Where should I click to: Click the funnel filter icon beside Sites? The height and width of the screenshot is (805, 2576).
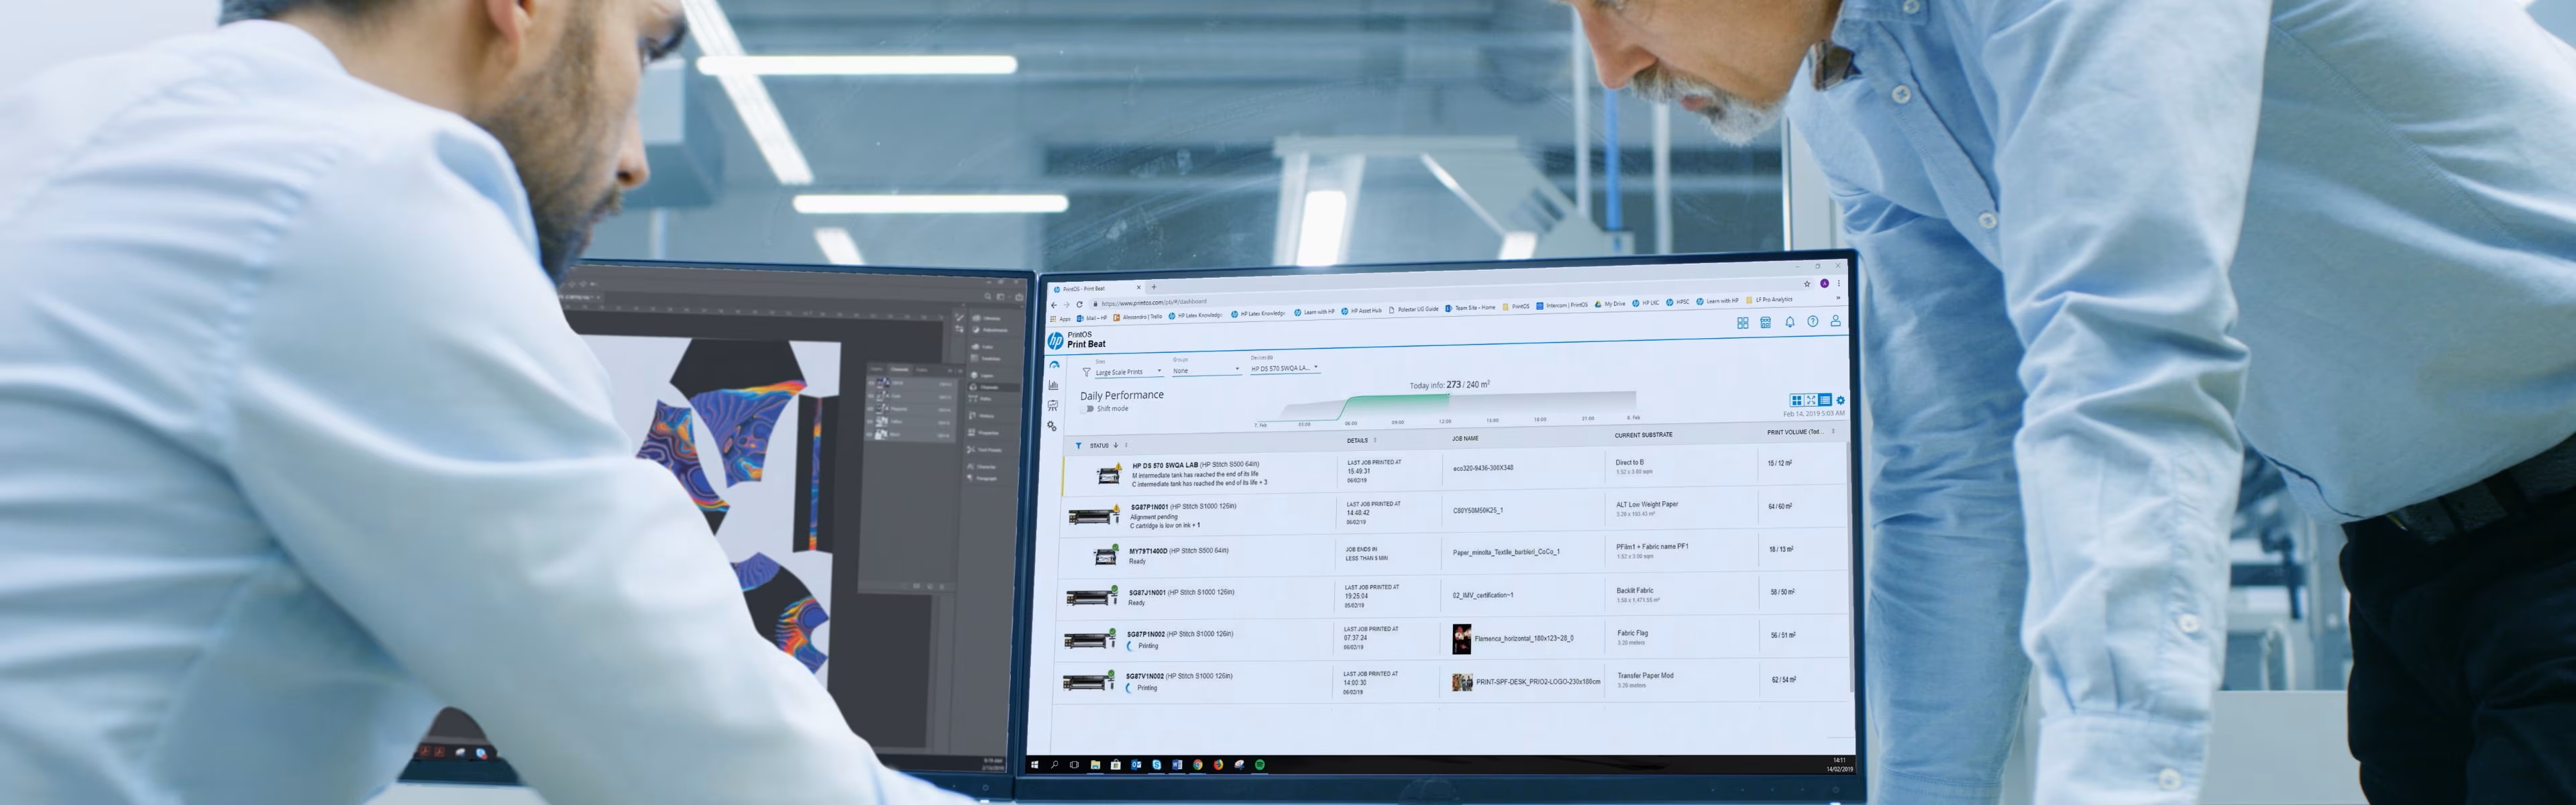[1087, 372]
